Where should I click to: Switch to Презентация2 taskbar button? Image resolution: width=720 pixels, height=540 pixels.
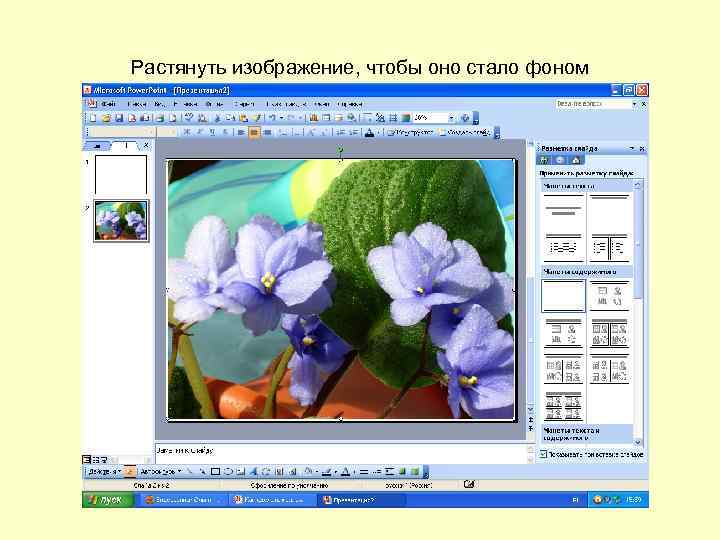361,500
